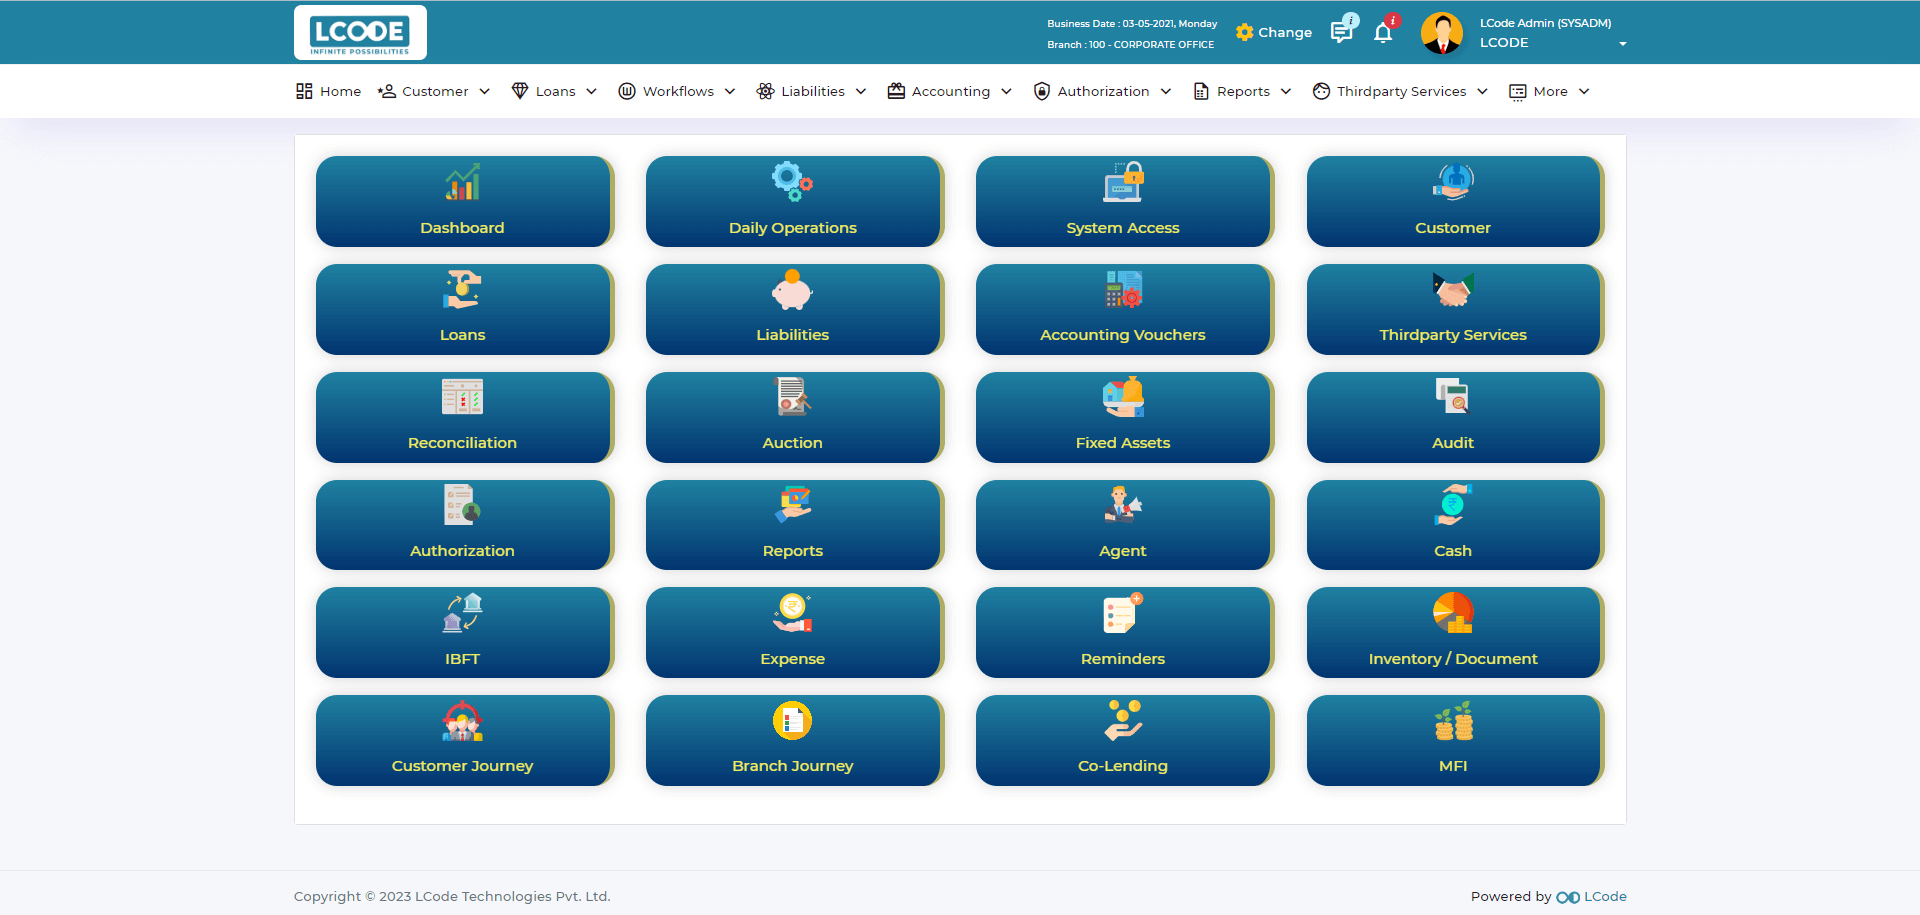Open the Thirdparty Services handshake icon
The width and height of the screenshot is (1920, 915).
coord(1453,290)
